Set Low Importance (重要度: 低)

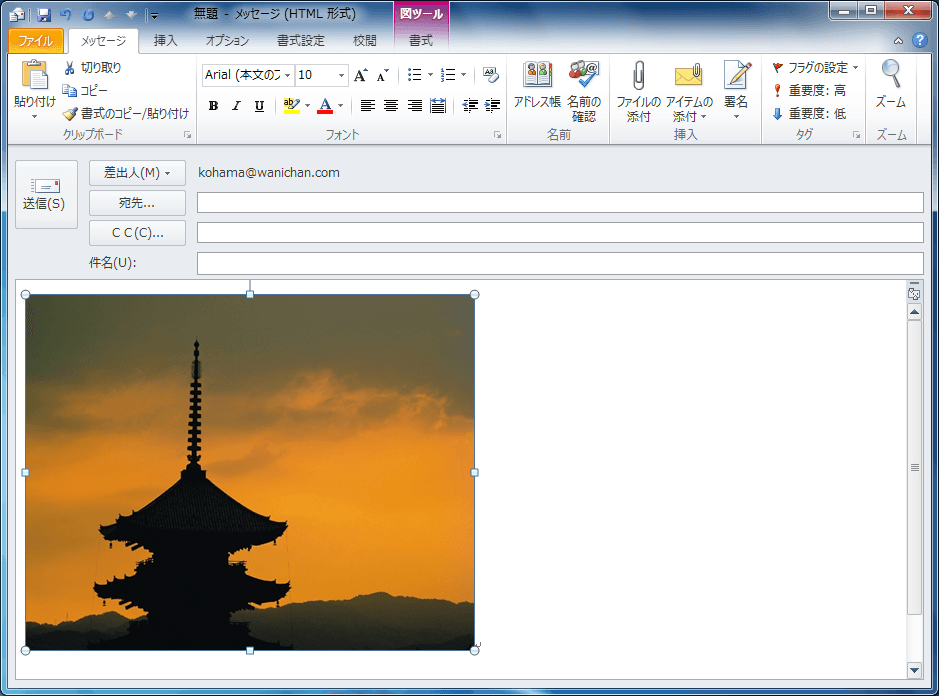pos(809,113)
